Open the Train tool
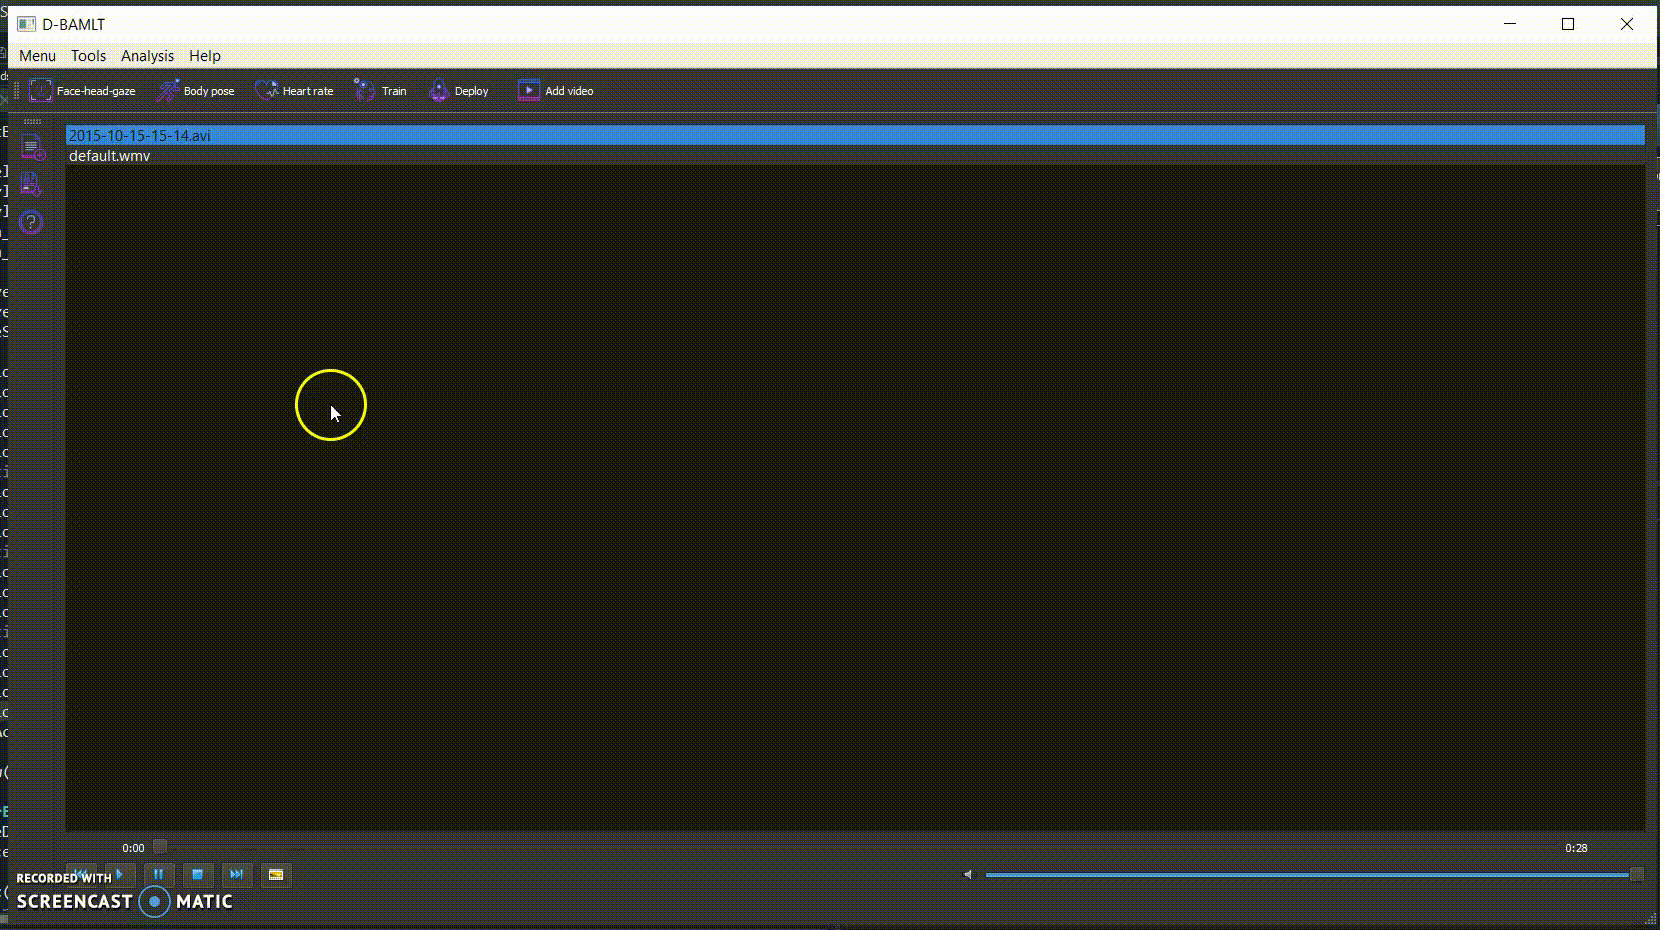Image resolution: width=1660 pixels, height=930 pixels. click(x=380, y=91)
